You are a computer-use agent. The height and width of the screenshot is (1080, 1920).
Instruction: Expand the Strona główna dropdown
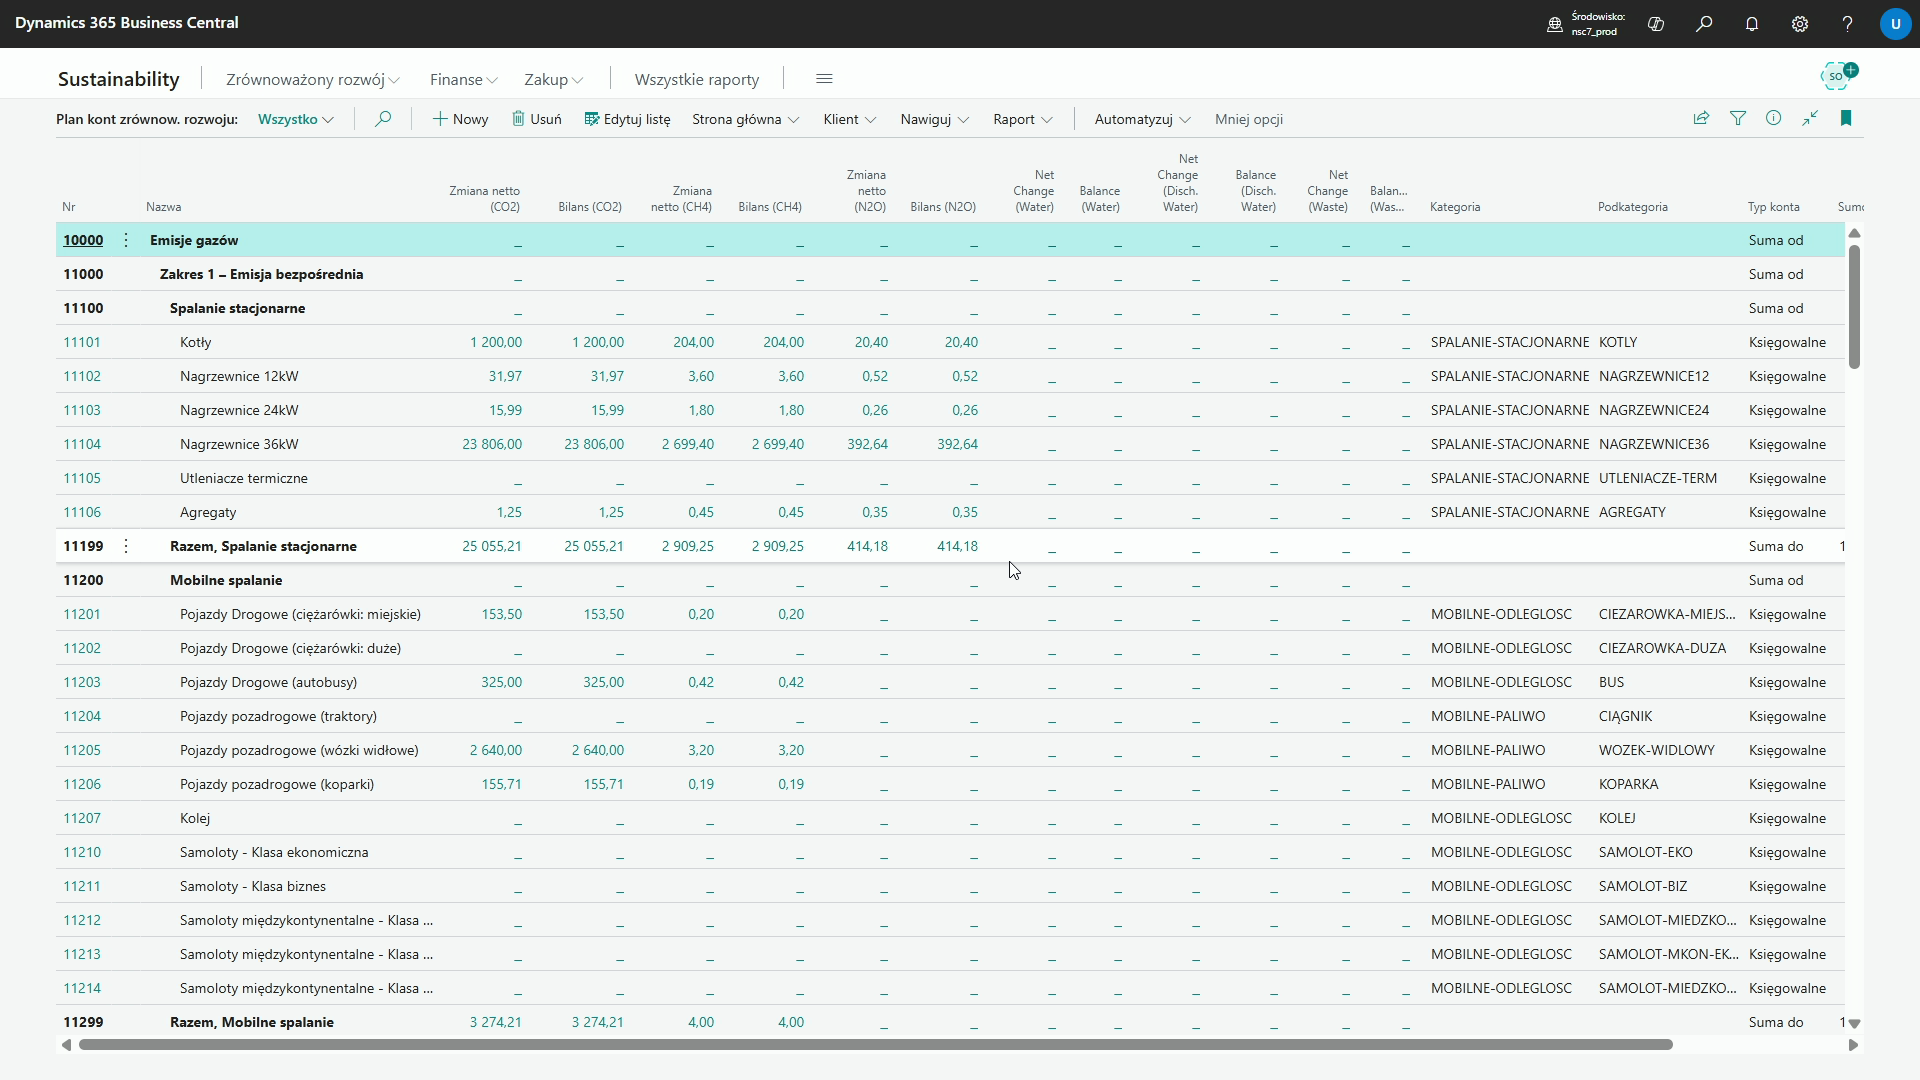click(745, 119)
